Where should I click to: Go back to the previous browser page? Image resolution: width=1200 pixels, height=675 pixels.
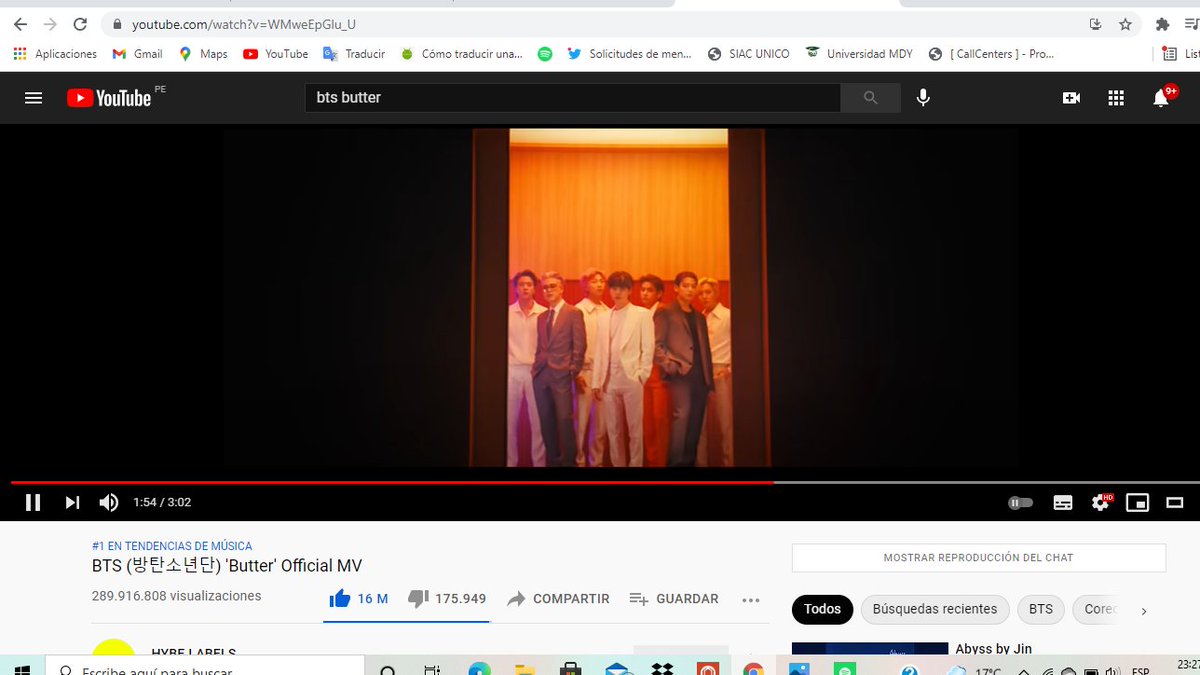[20, 24]
